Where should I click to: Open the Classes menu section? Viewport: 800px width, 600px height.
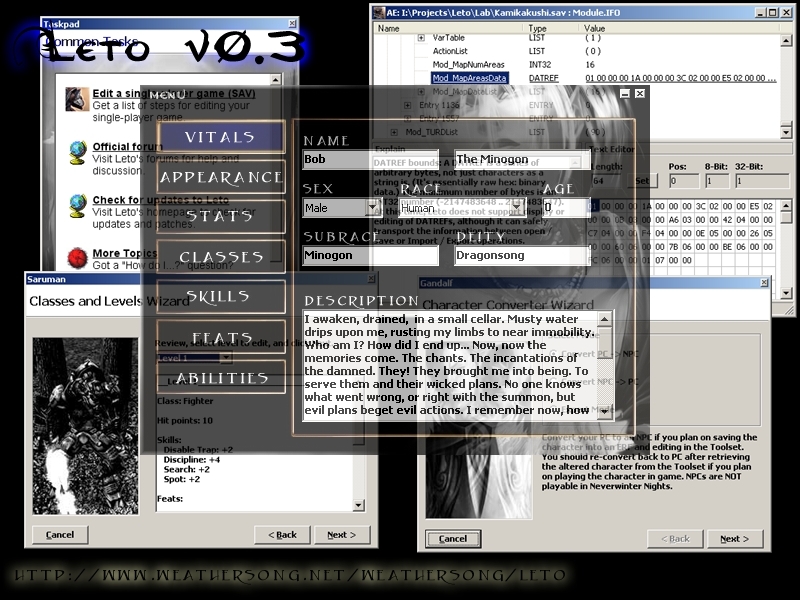(220, 257)
